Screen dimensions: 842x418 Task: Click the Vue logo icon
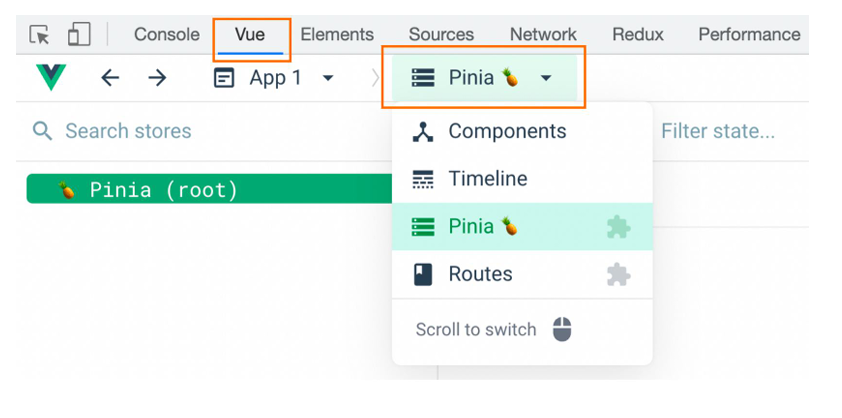coord(51,77)
